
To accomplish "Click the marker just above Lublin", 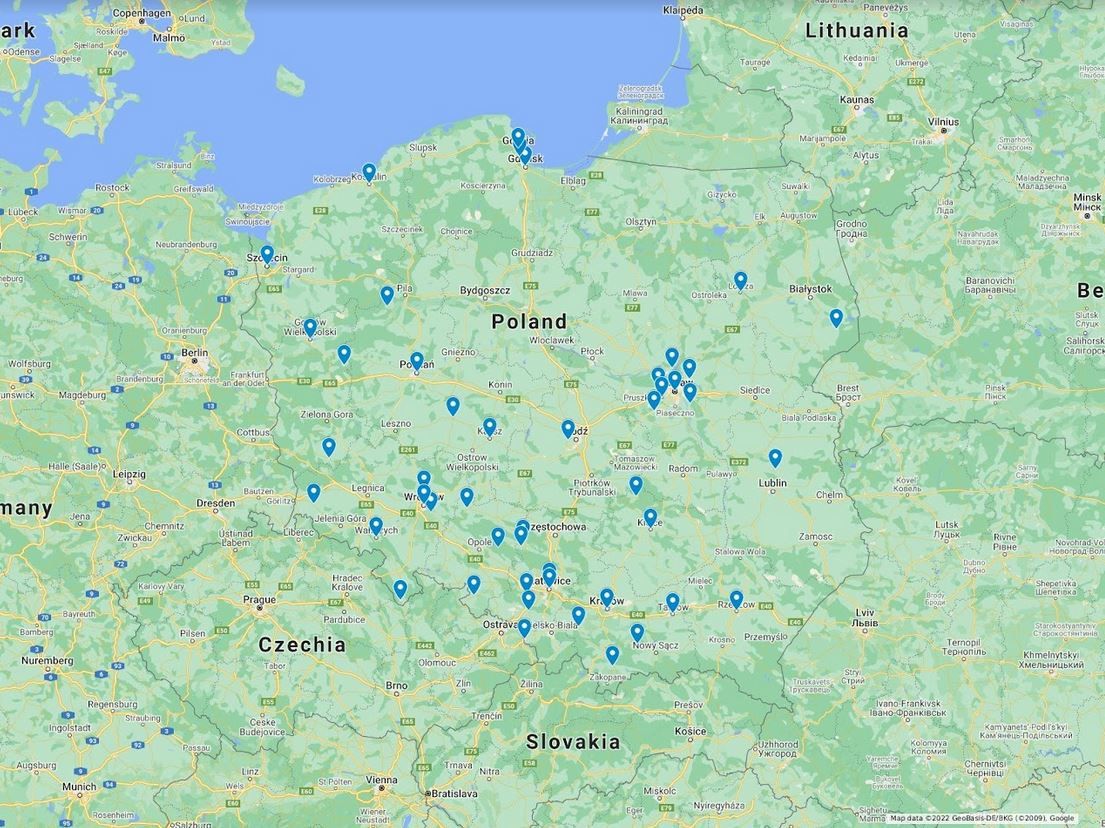I will [775, 458].
